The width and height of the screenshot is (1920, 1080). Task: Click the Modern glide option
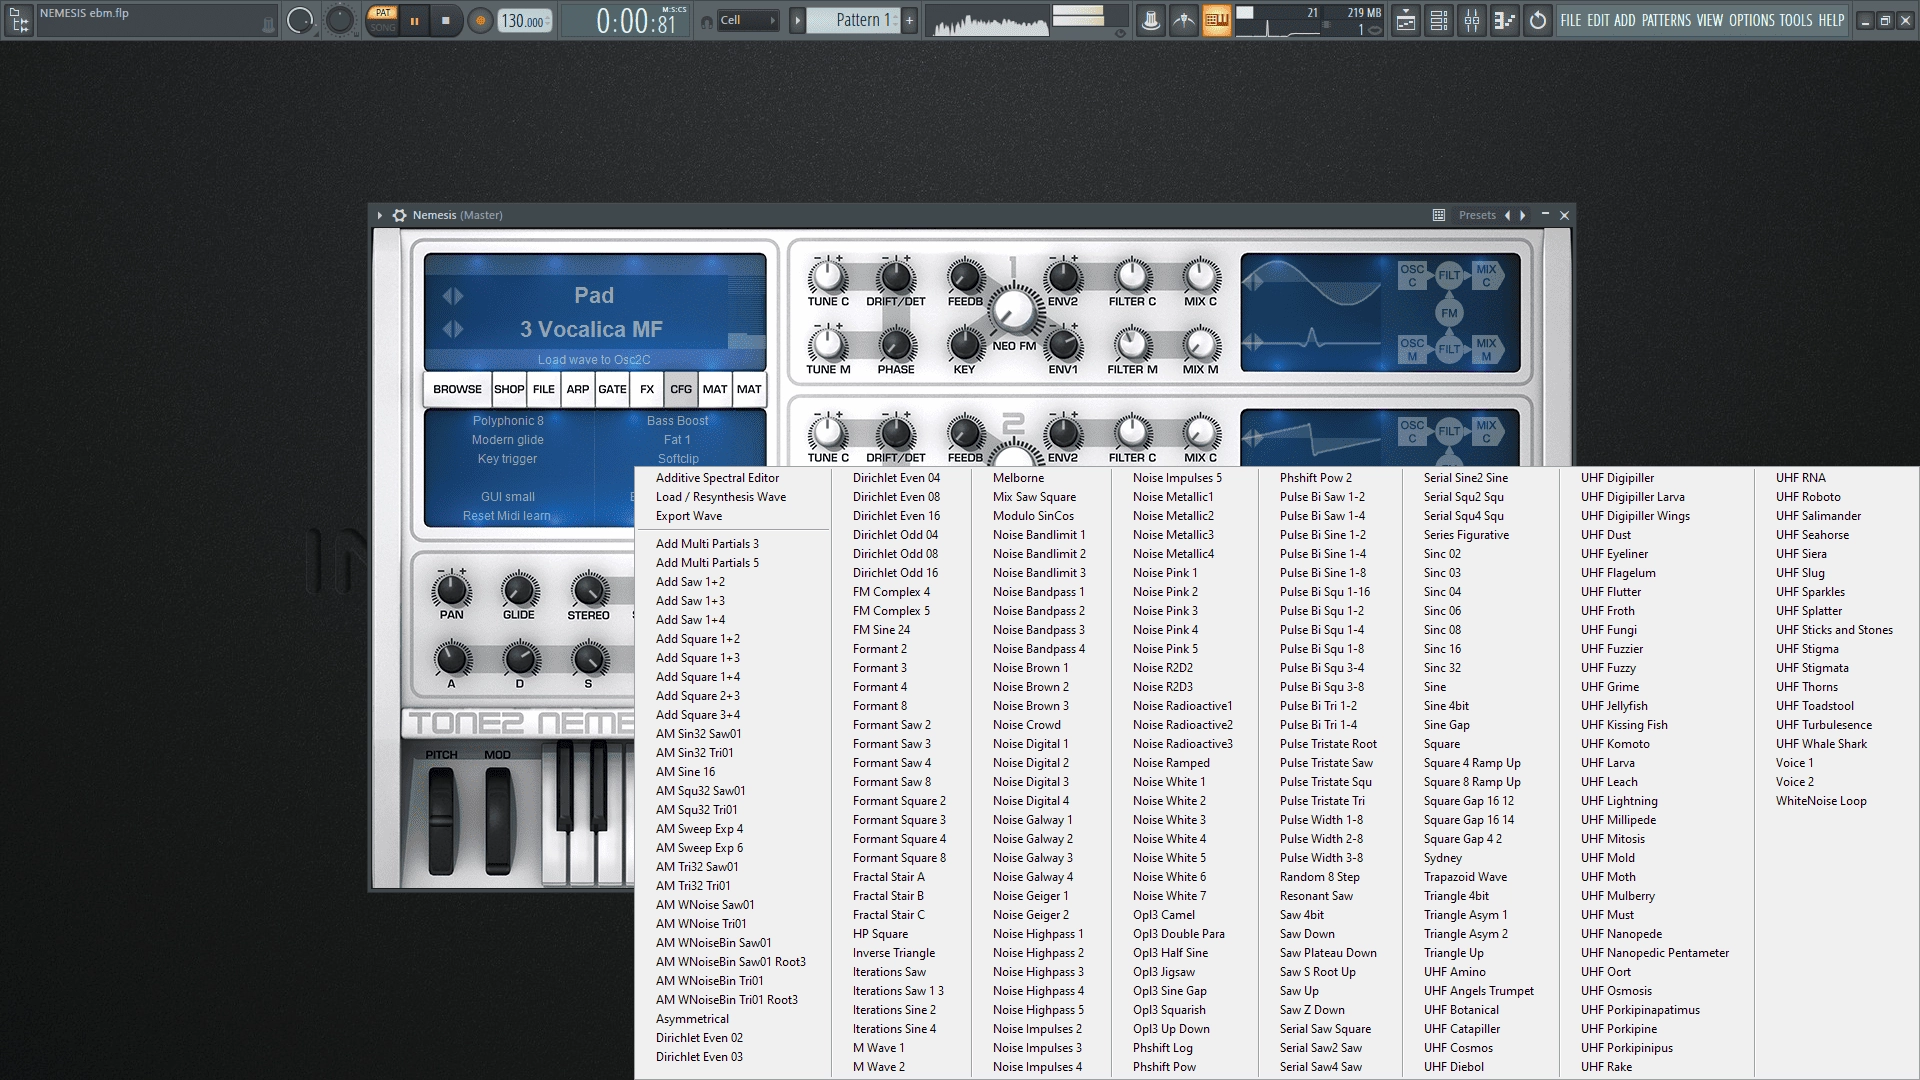508,440
